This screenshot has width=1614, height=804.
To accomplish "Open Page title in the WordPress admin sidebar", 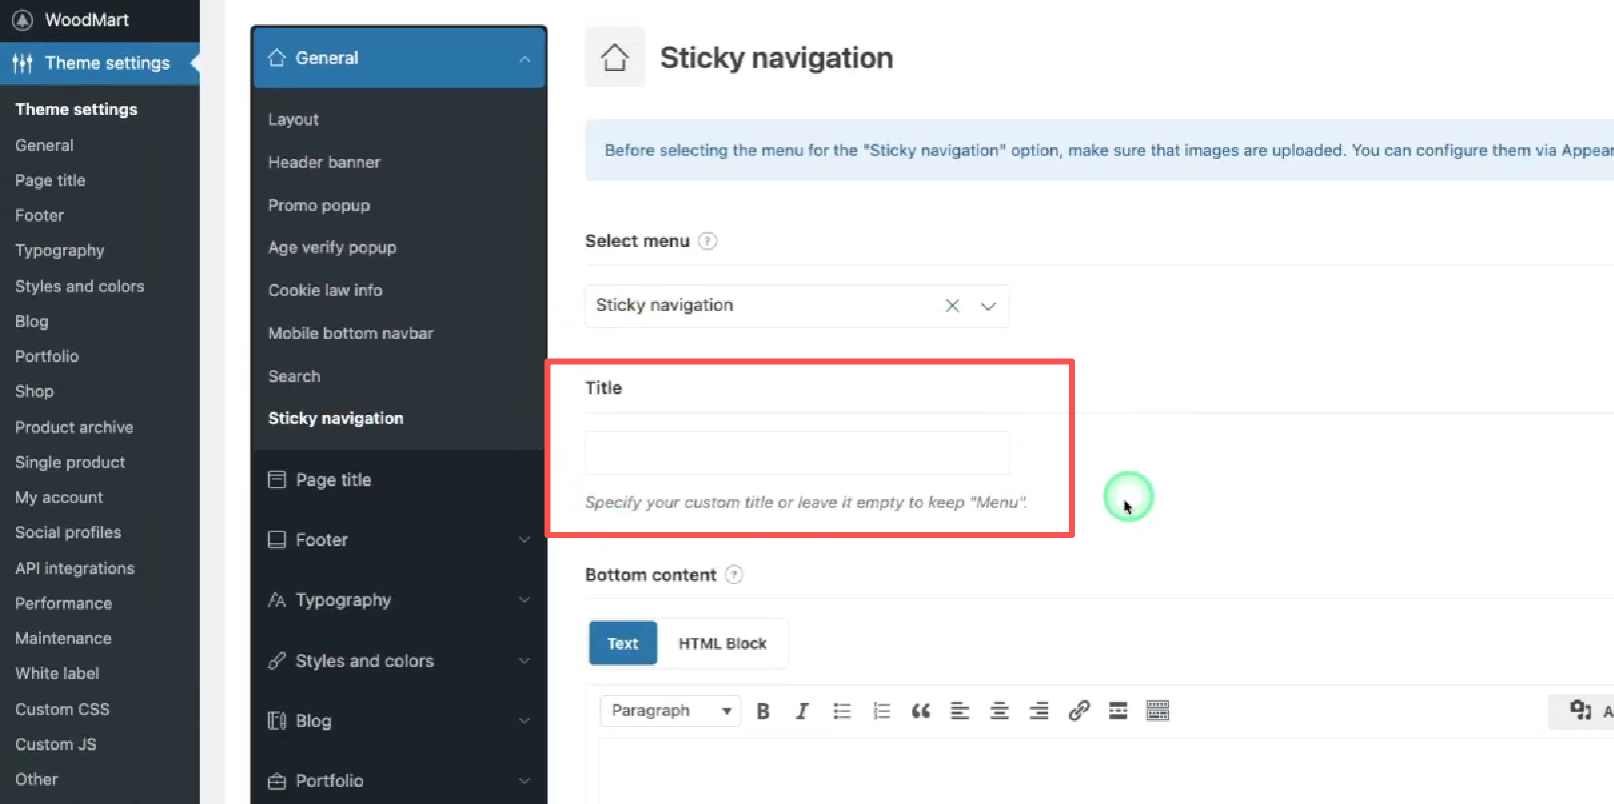I will click(50, 180).
